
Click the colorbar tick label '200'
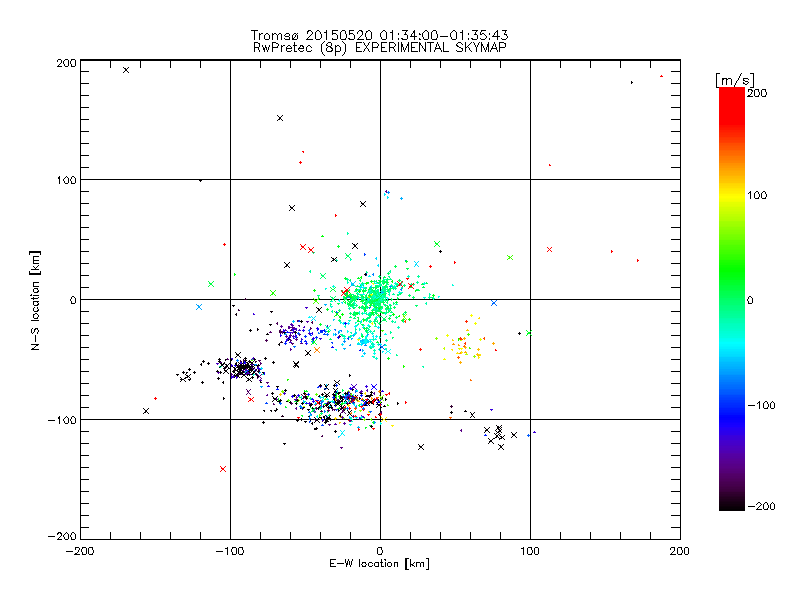(757, 93)
